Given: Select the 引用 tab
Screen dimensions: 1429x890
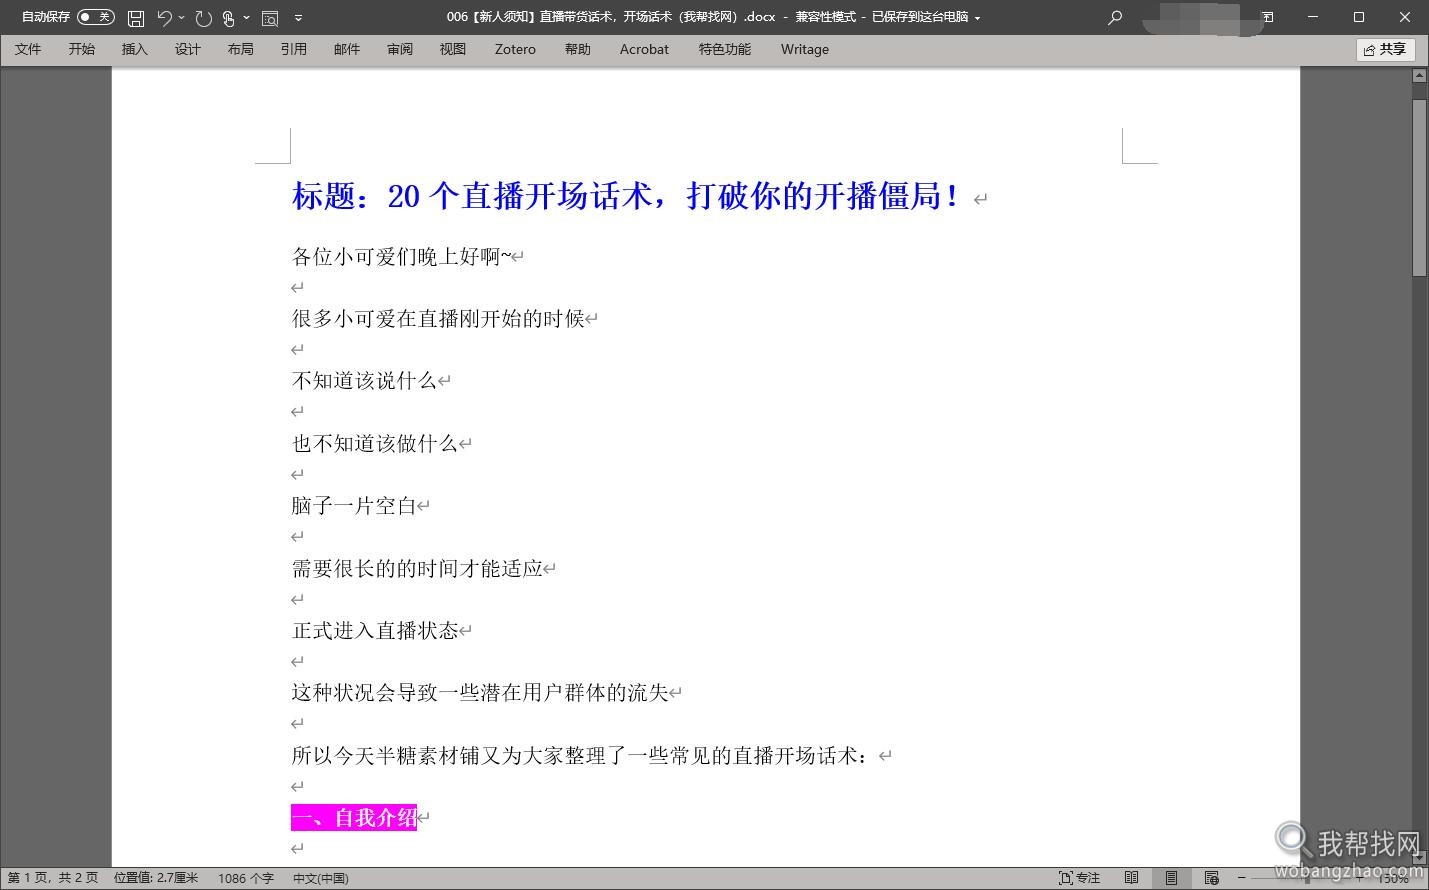Looking at the screenshot, I should 294,49.
